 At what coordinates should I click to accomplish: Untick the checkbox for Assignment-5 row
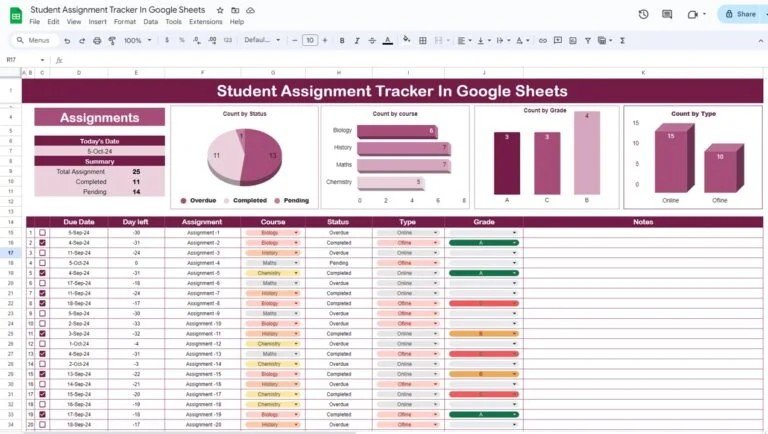point(43,273)
